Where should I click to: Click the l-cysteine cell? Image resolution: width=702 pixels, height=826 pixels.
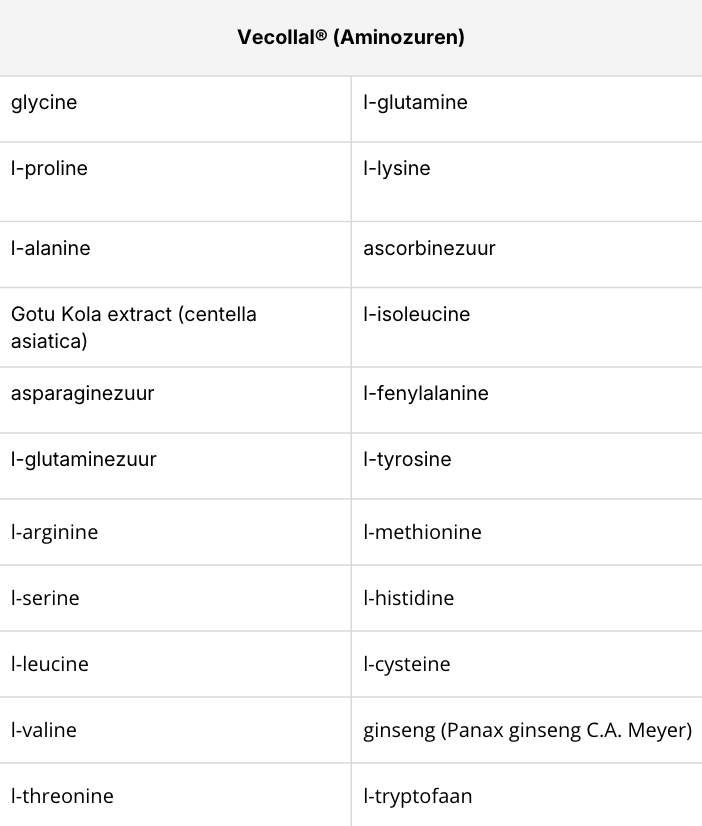click(x=407, y=664)
